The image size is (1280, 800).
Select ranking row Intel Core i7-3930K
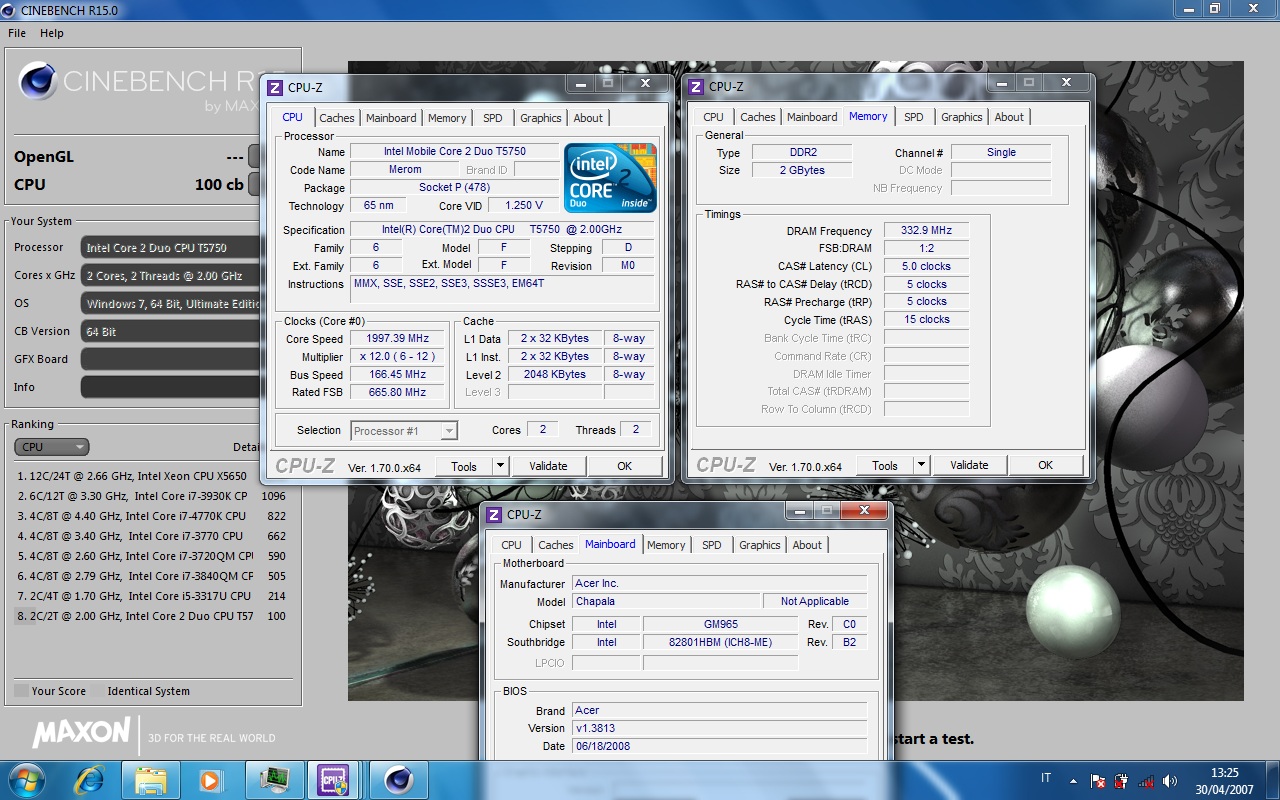152,496
